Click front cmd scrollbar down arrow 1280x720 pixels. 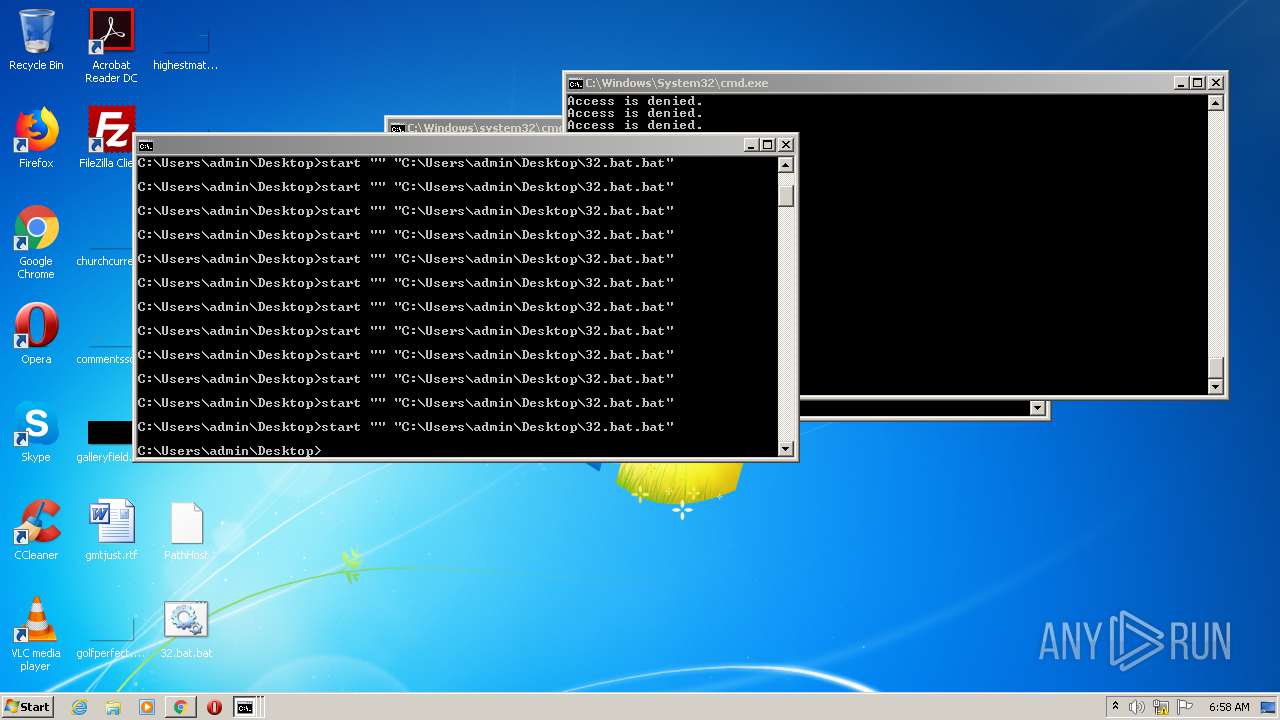786,449
